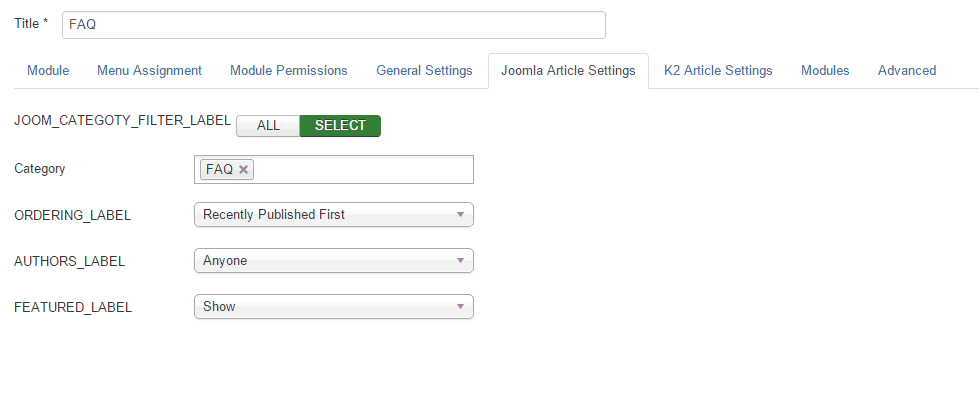Click the ordering dropdown arrow
The image size is (979, 418).
460,214
